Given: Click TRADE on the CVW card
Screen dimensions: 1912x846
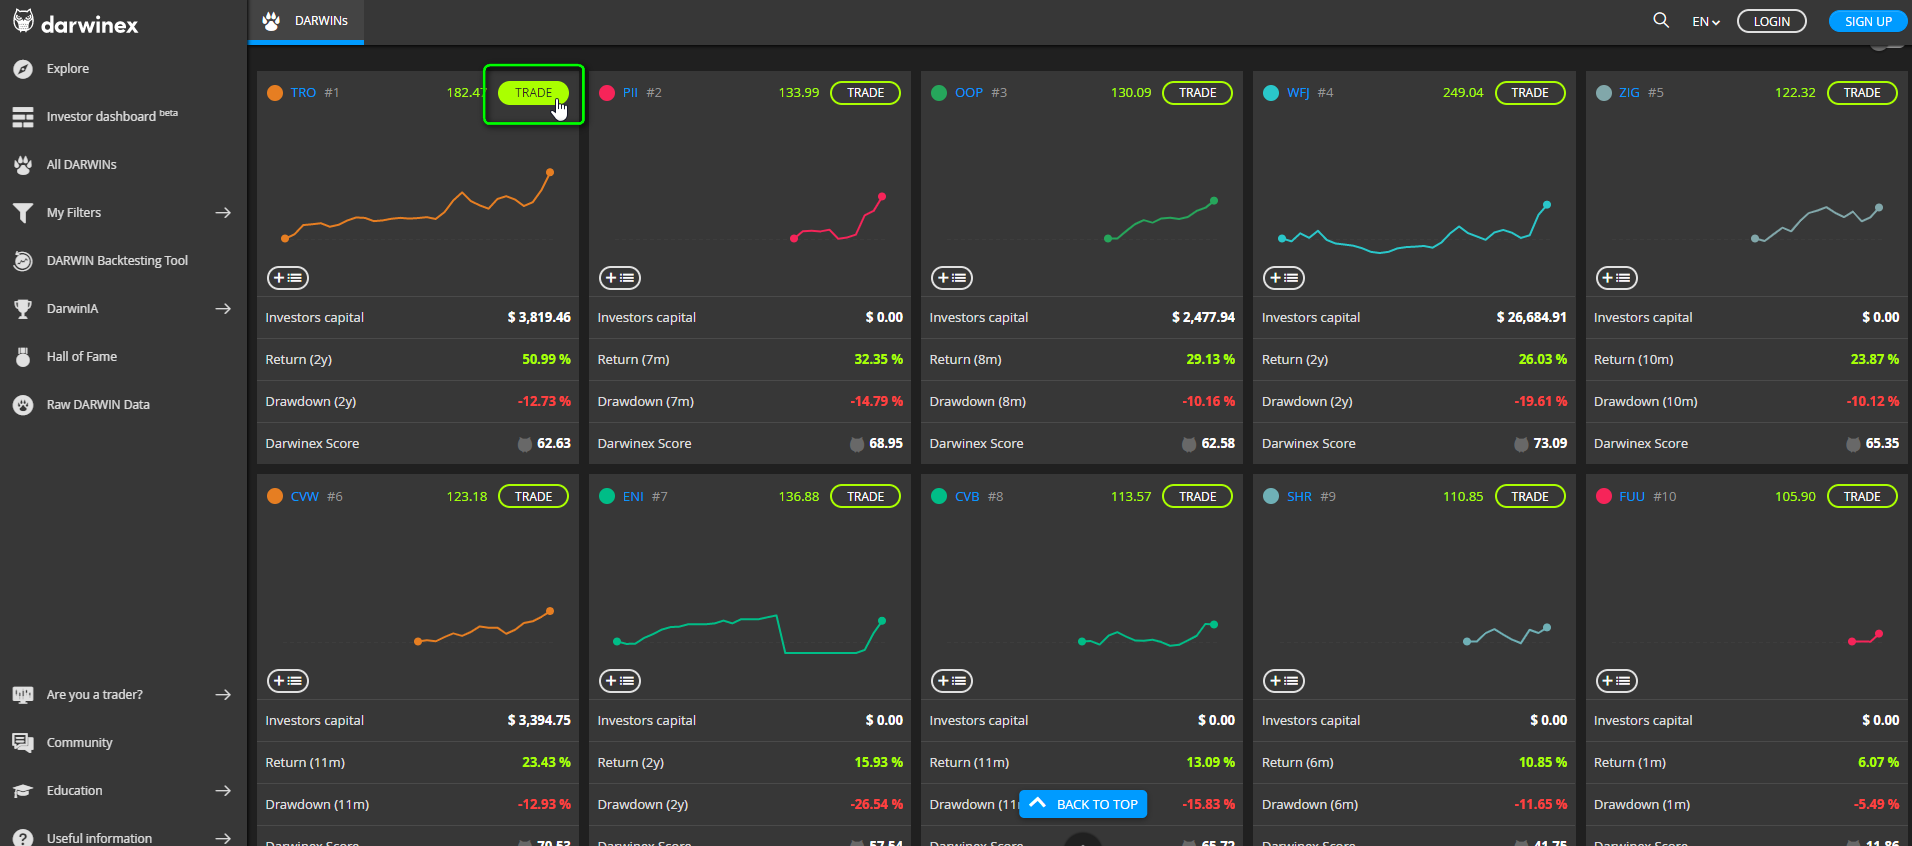Looking at the screenshot, I should point(533,496).
